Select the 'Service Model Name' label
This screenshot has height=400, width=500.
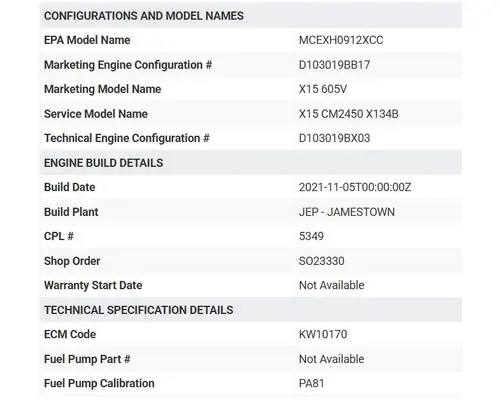click(x=96, y=114)
